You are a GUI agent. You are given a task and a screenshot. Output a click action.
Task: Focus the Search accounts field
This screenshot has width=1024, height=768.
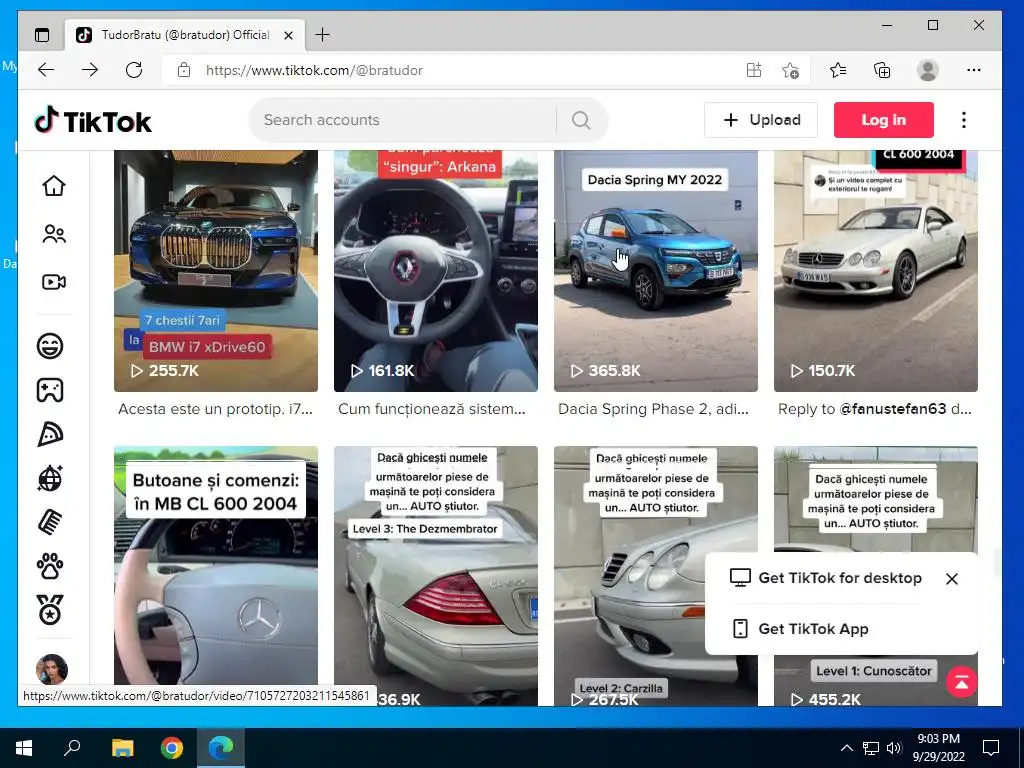[408, 120]
